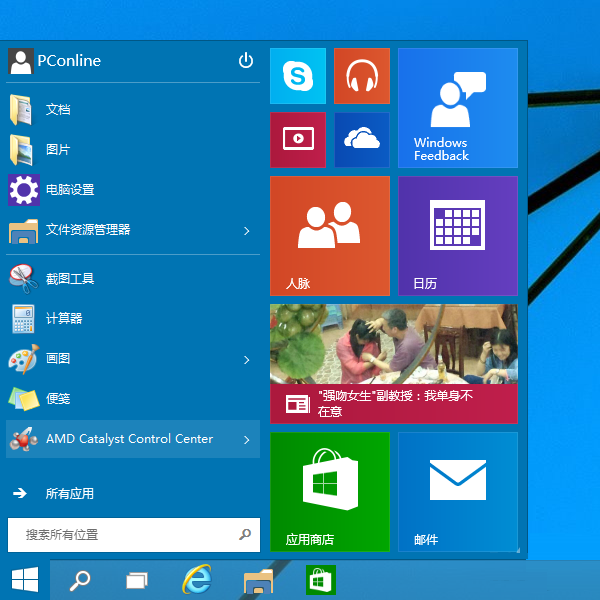Open the 邮件 Mail tile
This screenshot has height=600, width=600.
[458, 492]
